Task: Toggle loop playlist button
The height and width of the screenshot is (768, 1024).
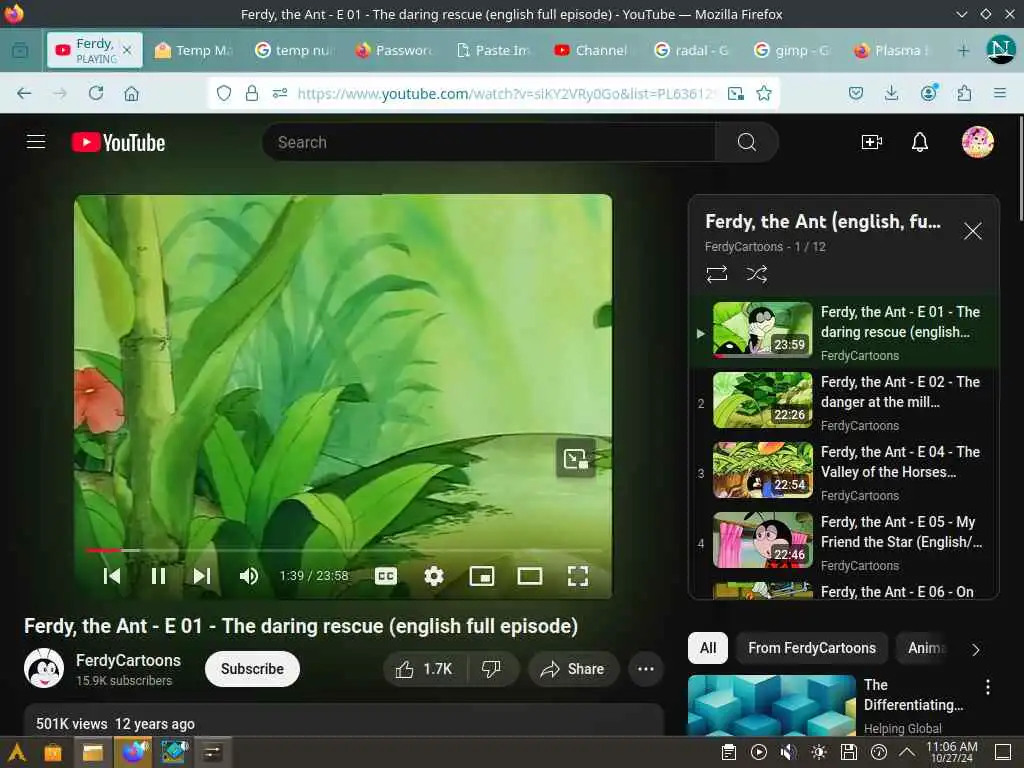Action: 716,274
